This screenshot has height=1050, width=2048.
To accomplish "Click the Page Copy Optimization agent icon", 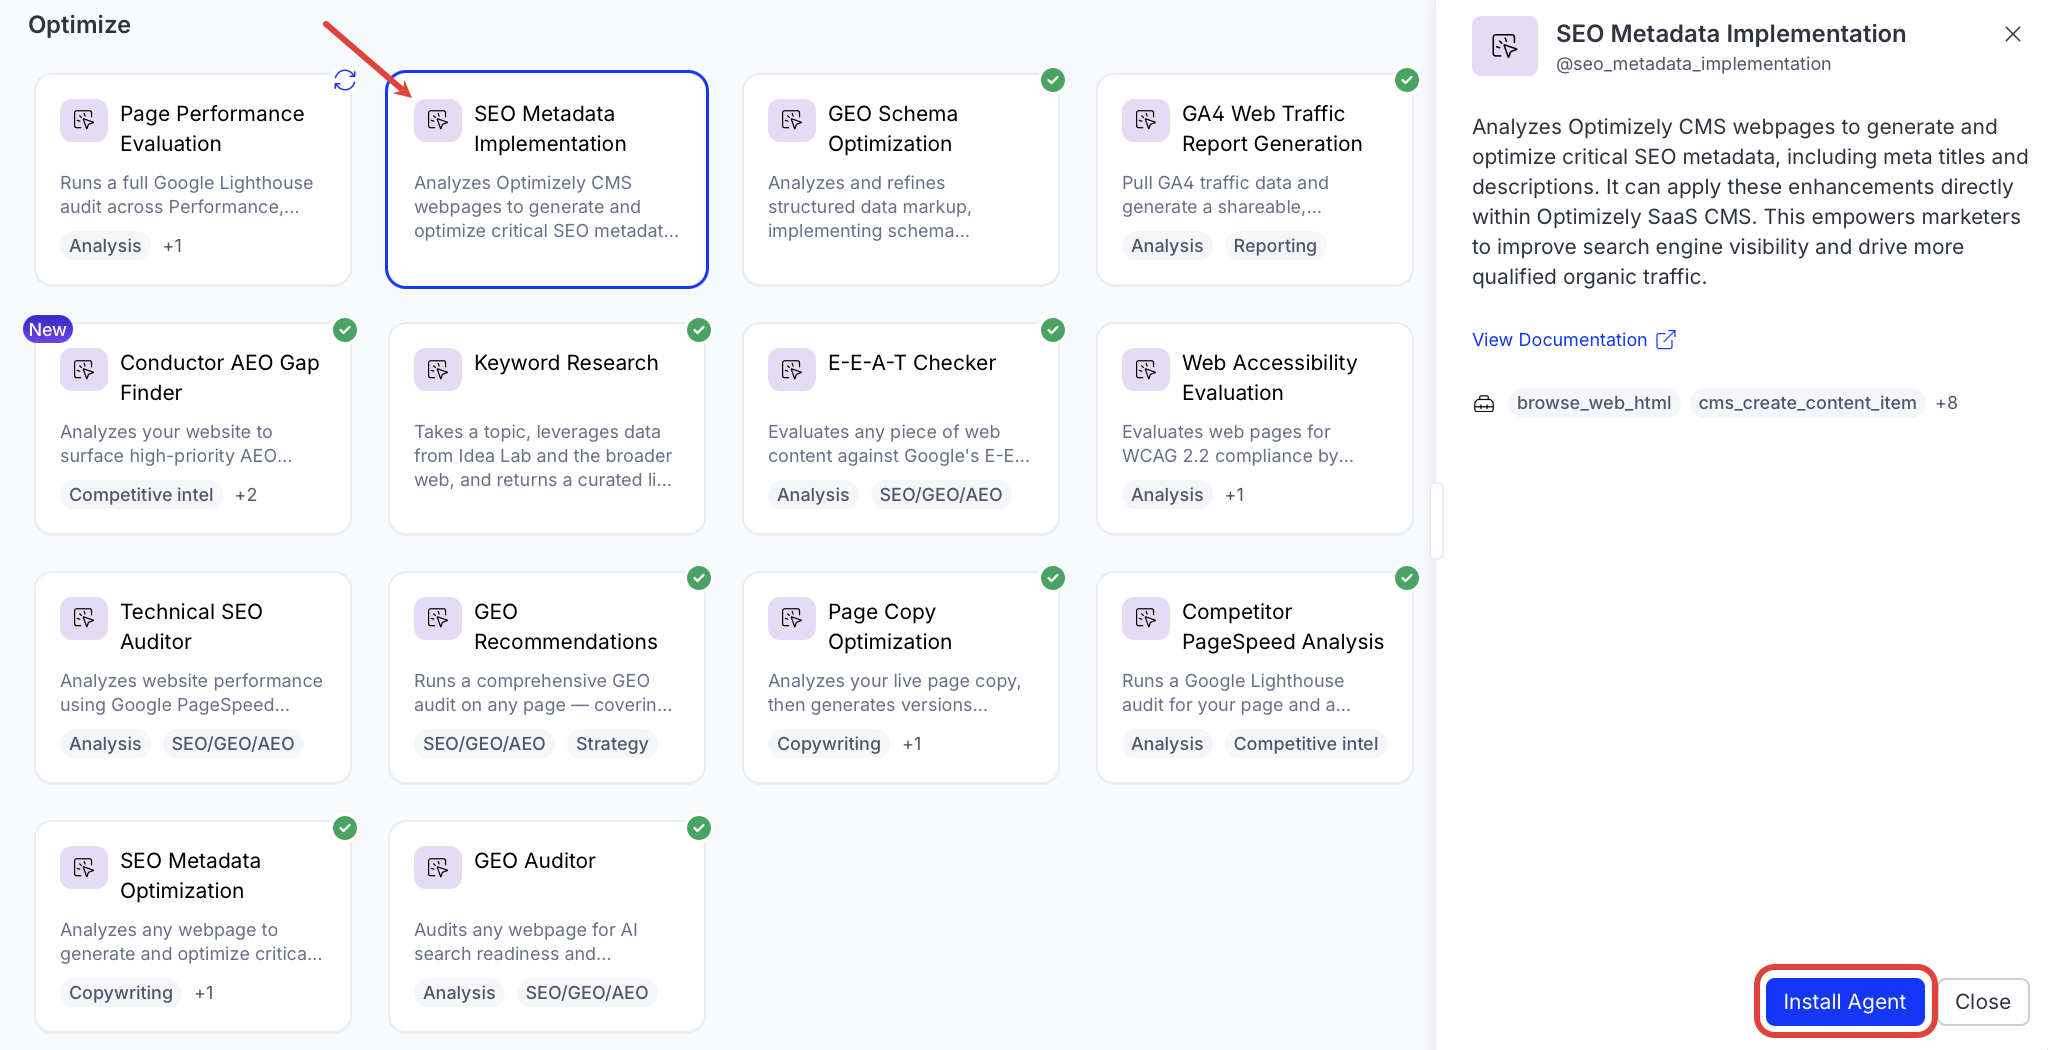I will click(792, 619).
